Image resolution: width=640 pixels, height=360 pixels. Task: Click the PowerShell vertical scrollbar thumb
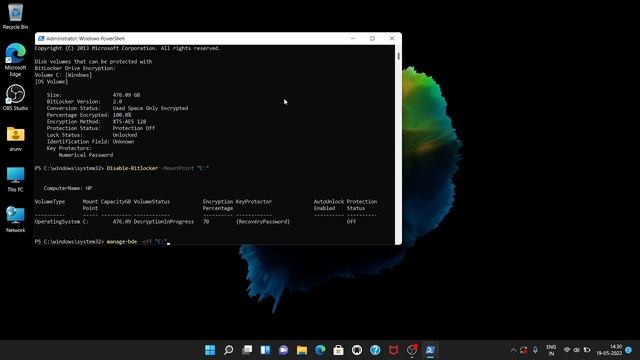click(x=398, y=56)
